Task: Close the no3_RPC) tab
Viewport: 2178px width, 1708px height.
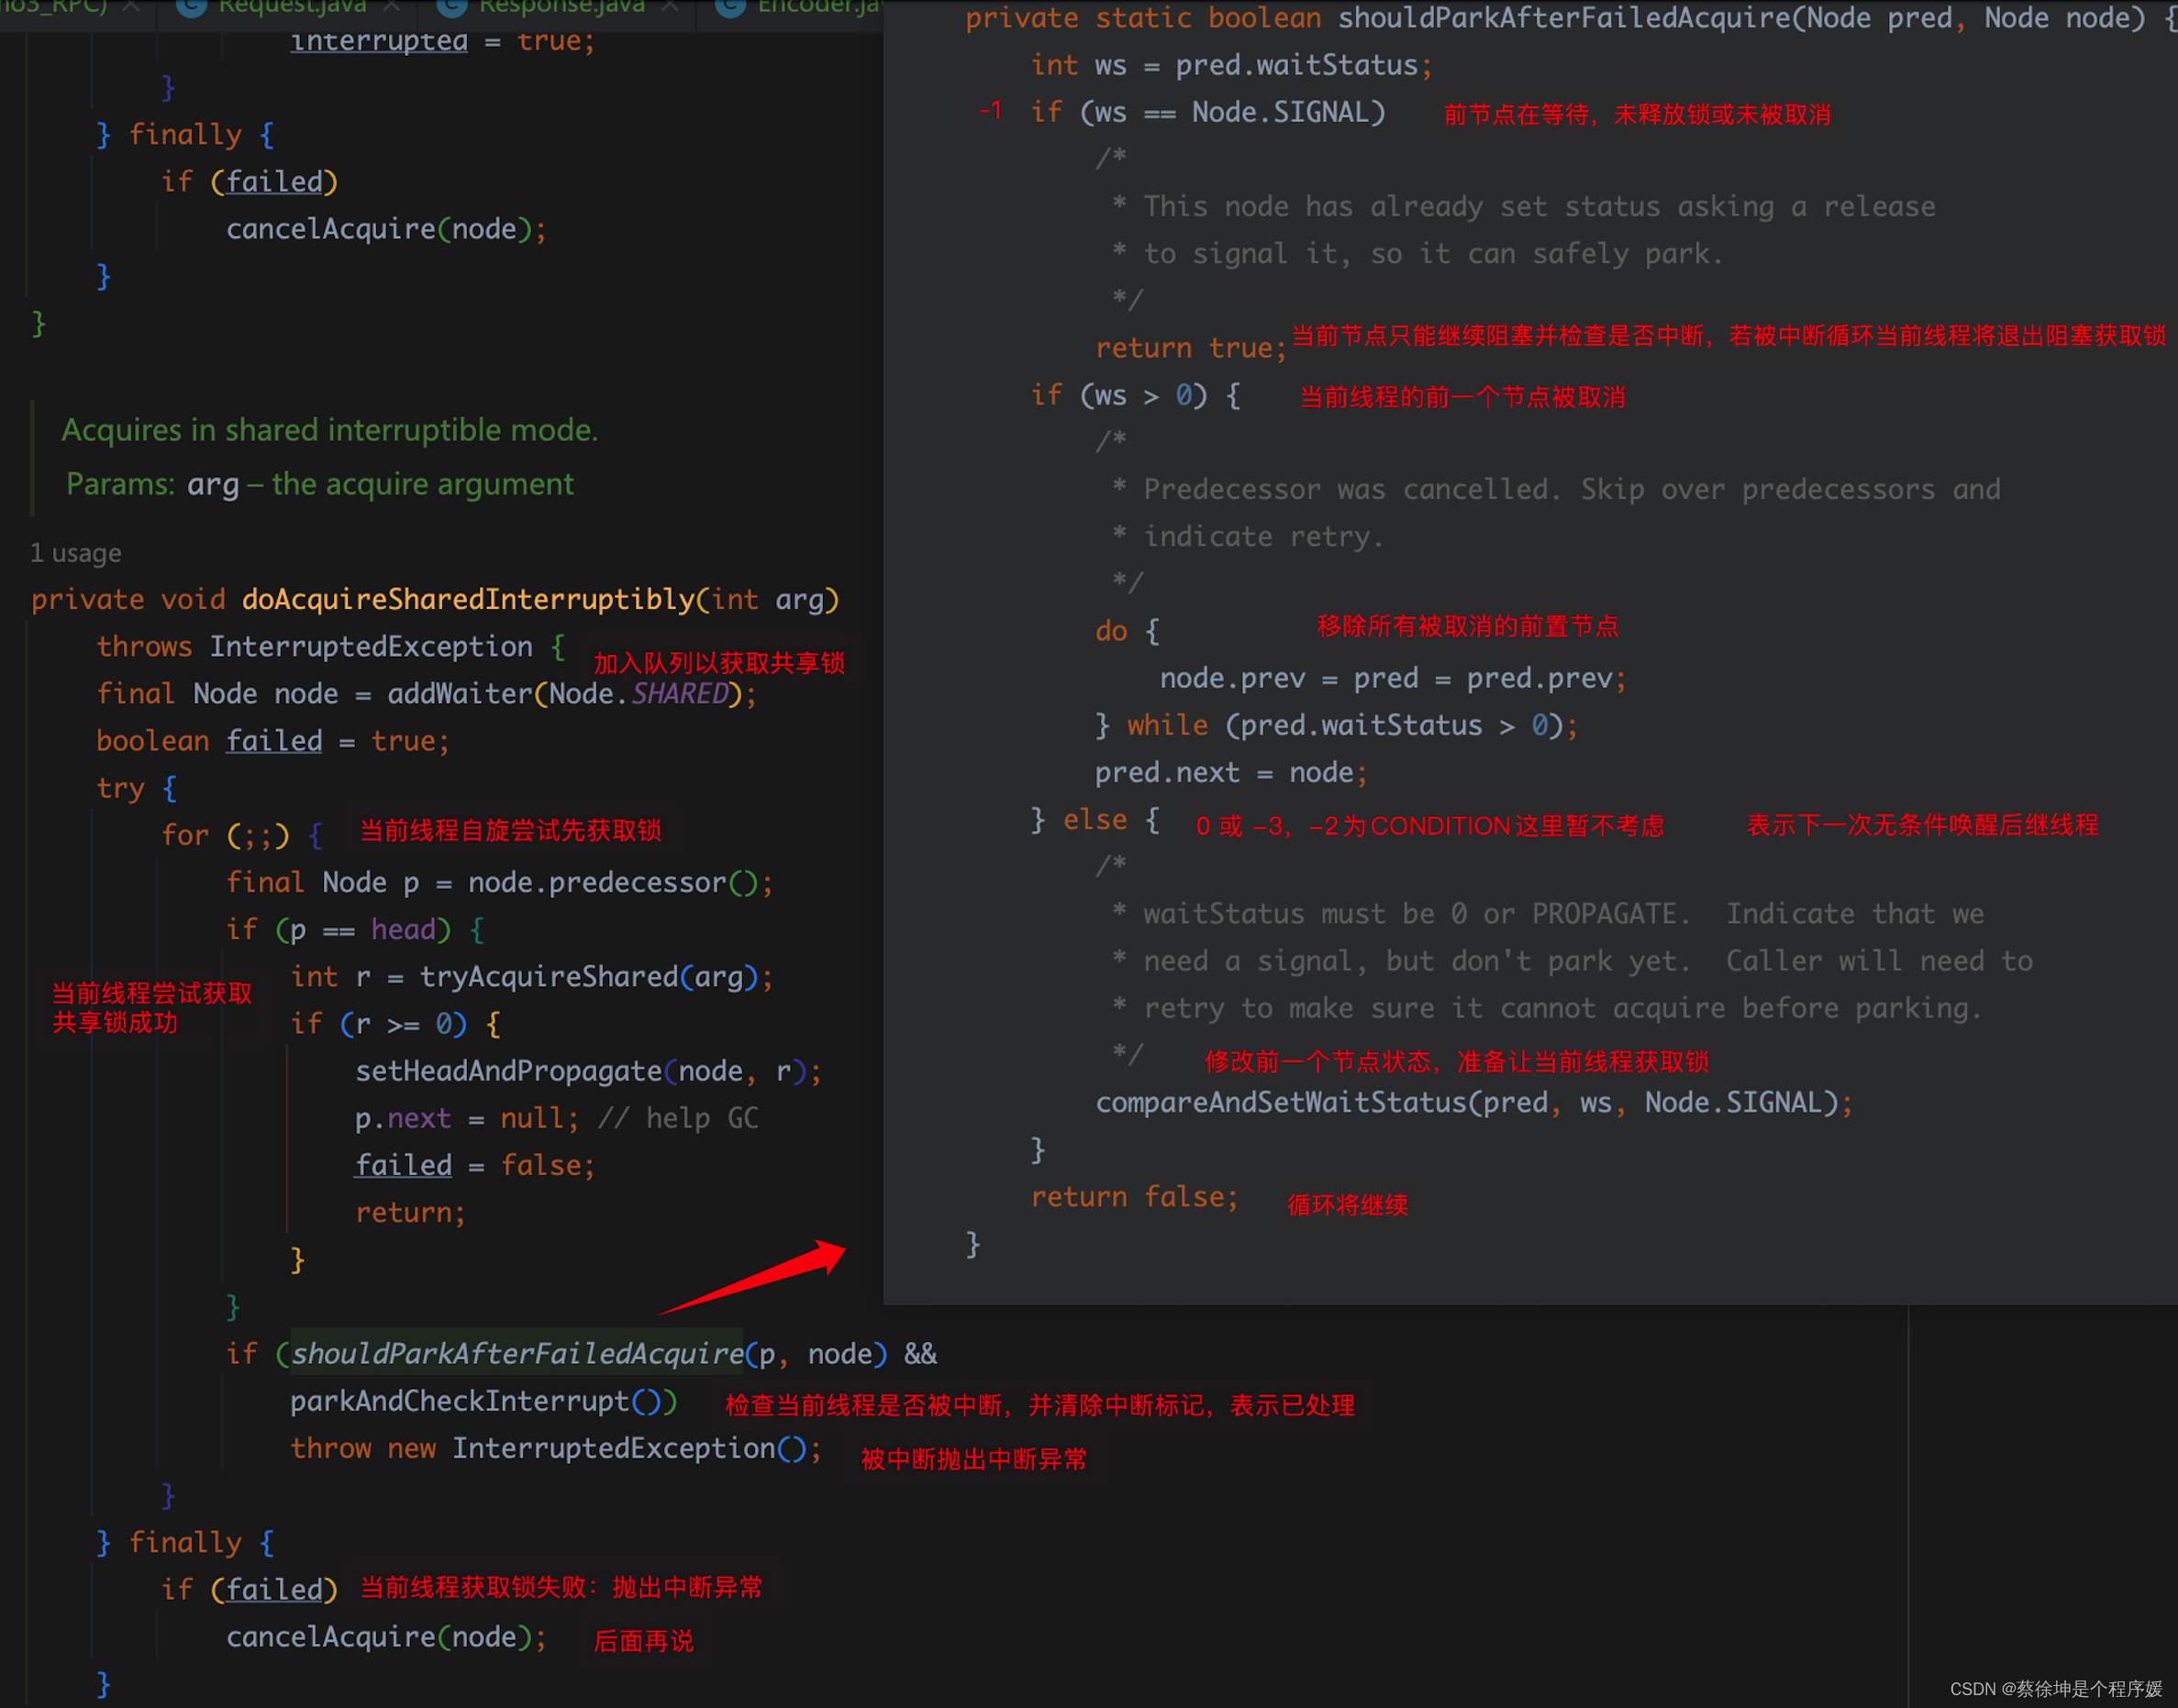Action: (131, 8)
